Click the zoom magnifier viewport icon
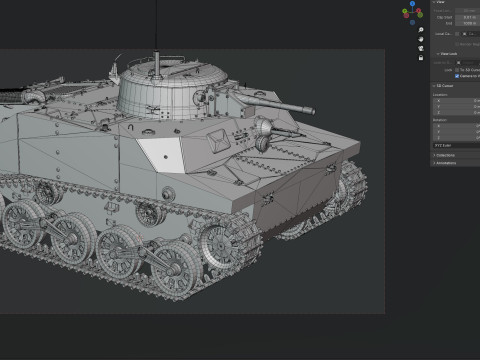Screen dimensions: 480x360 (x=421, y=30)
